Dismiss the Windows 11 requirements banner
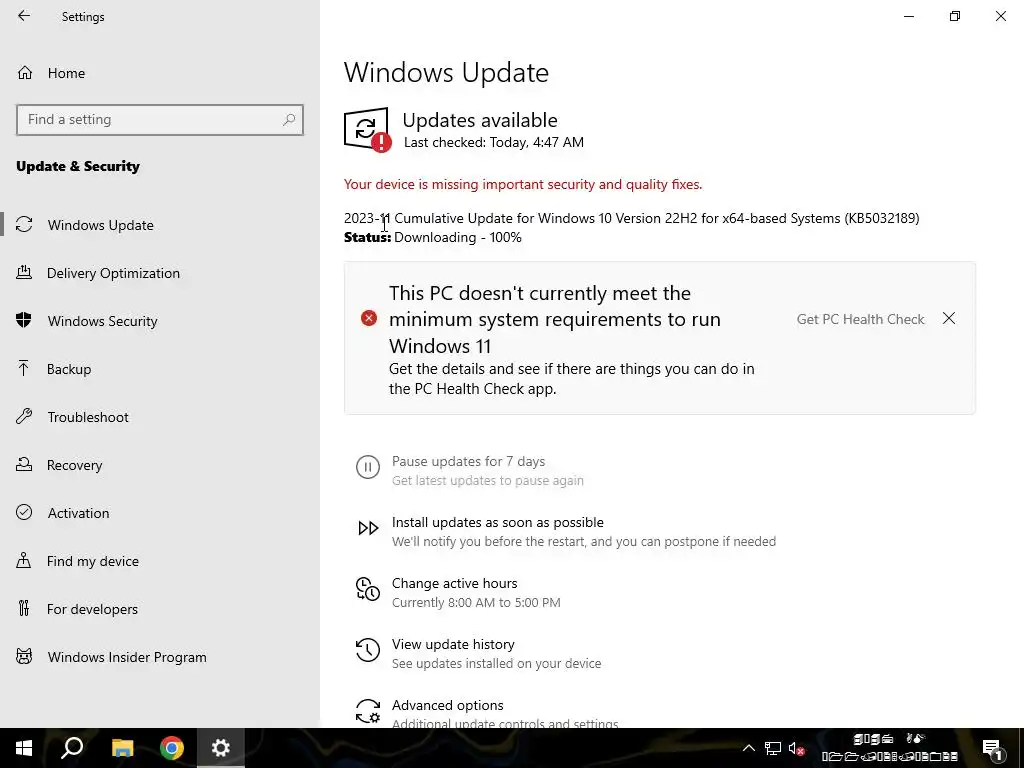Screen dimensions: 1024x768 (949, 318)
